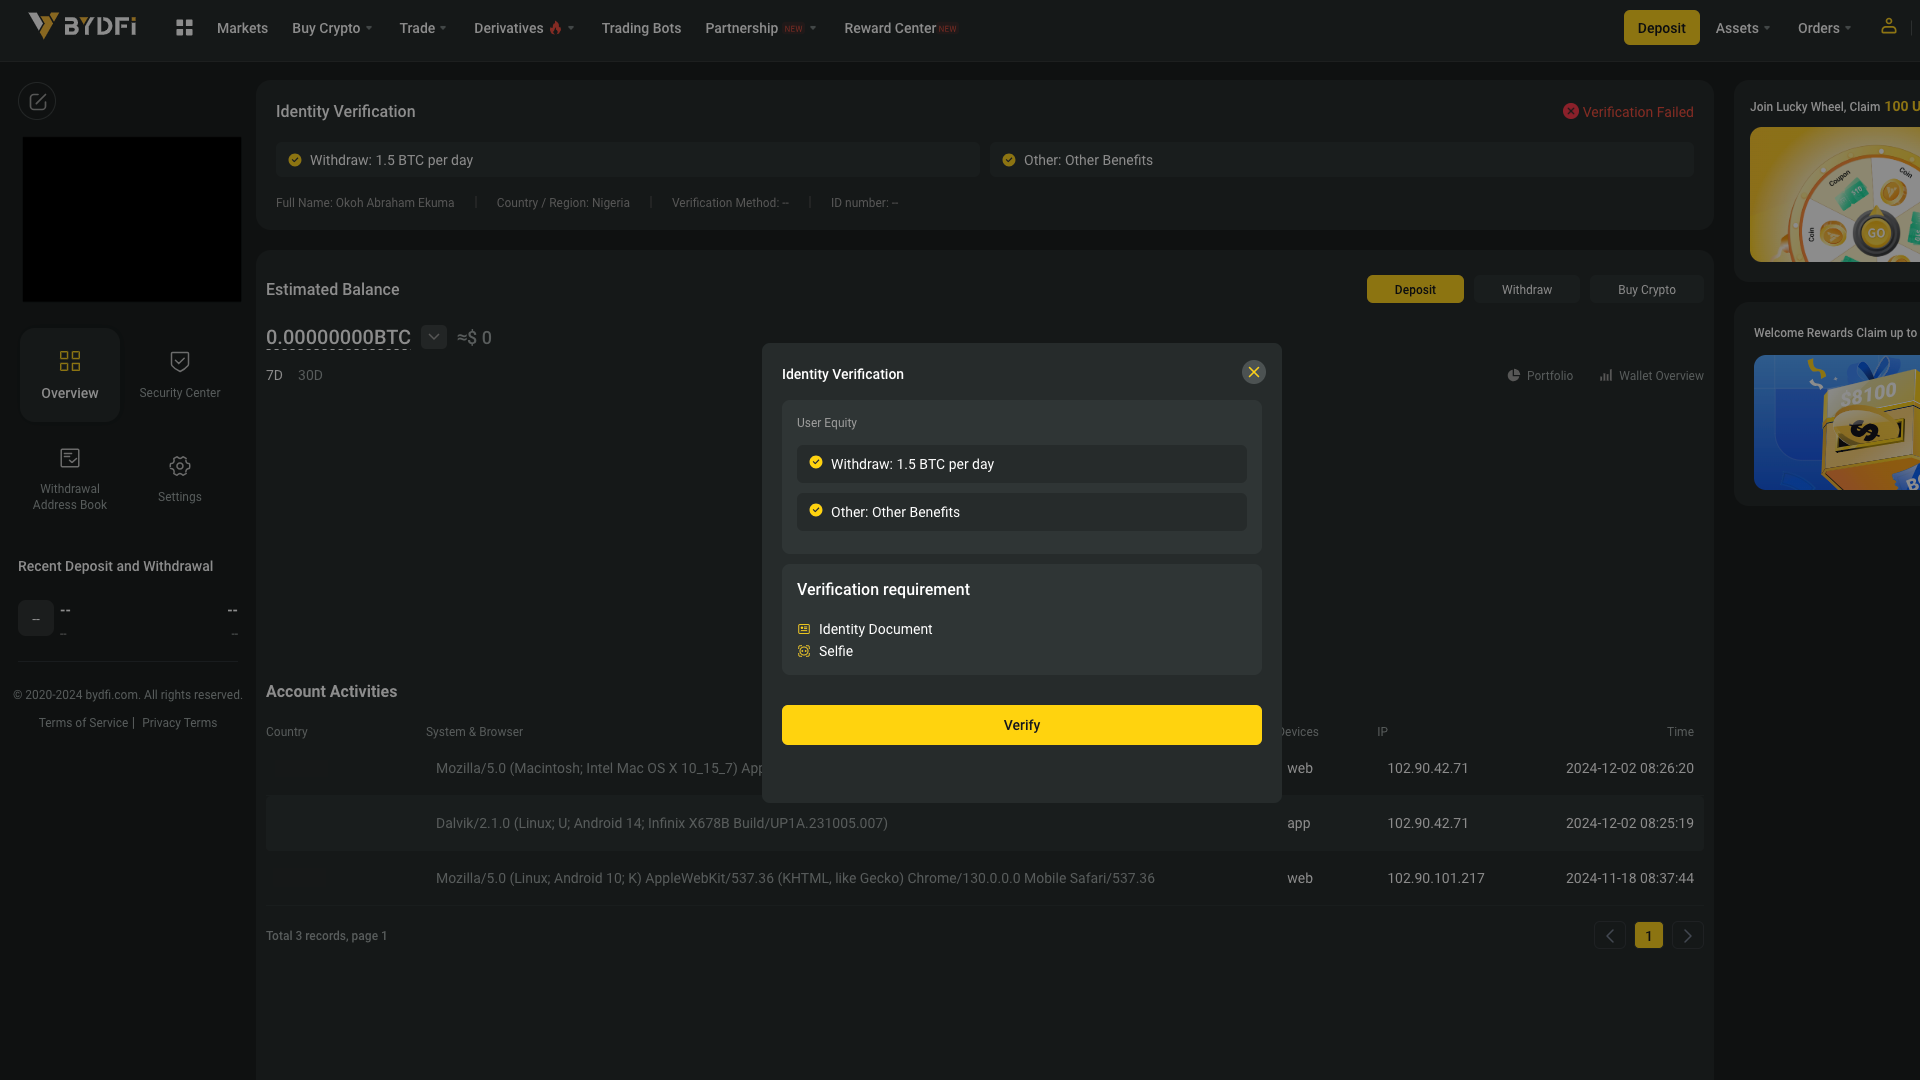This screenshot has width=1920, height=1080.
Task: Select the Overview grid icon
Action: click(x=70, y=362)
